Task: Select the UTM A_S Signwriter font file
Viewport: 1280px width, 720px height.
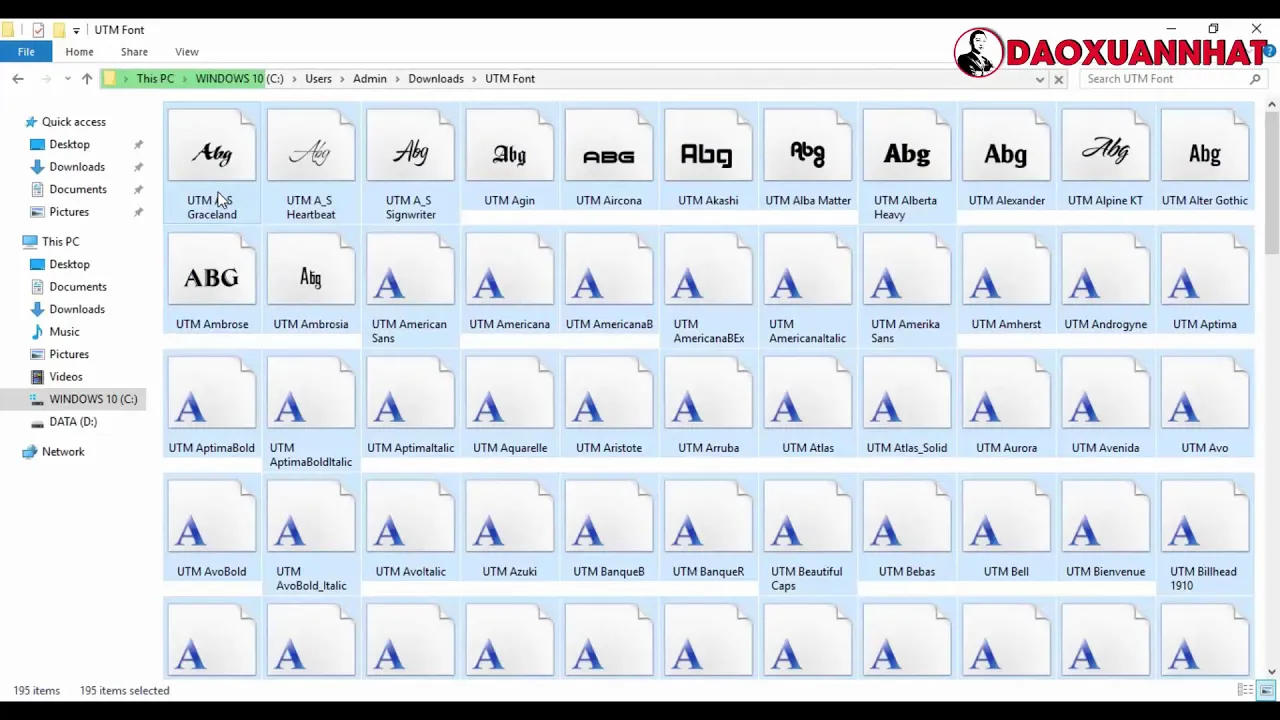Action: (x=410, y=165)
